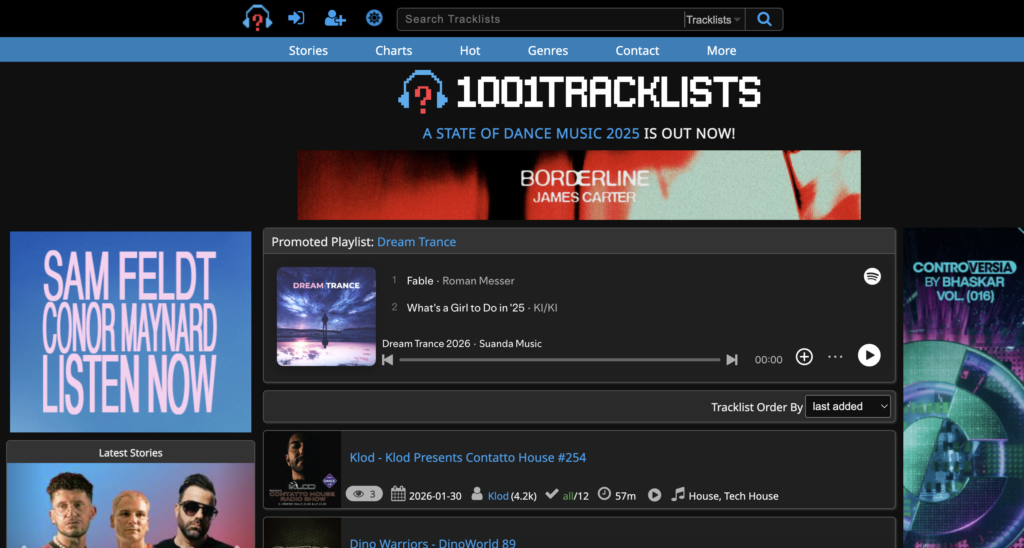
Task: Open Klod Presents Contatto House #254 link
Action: click(467, 457)
